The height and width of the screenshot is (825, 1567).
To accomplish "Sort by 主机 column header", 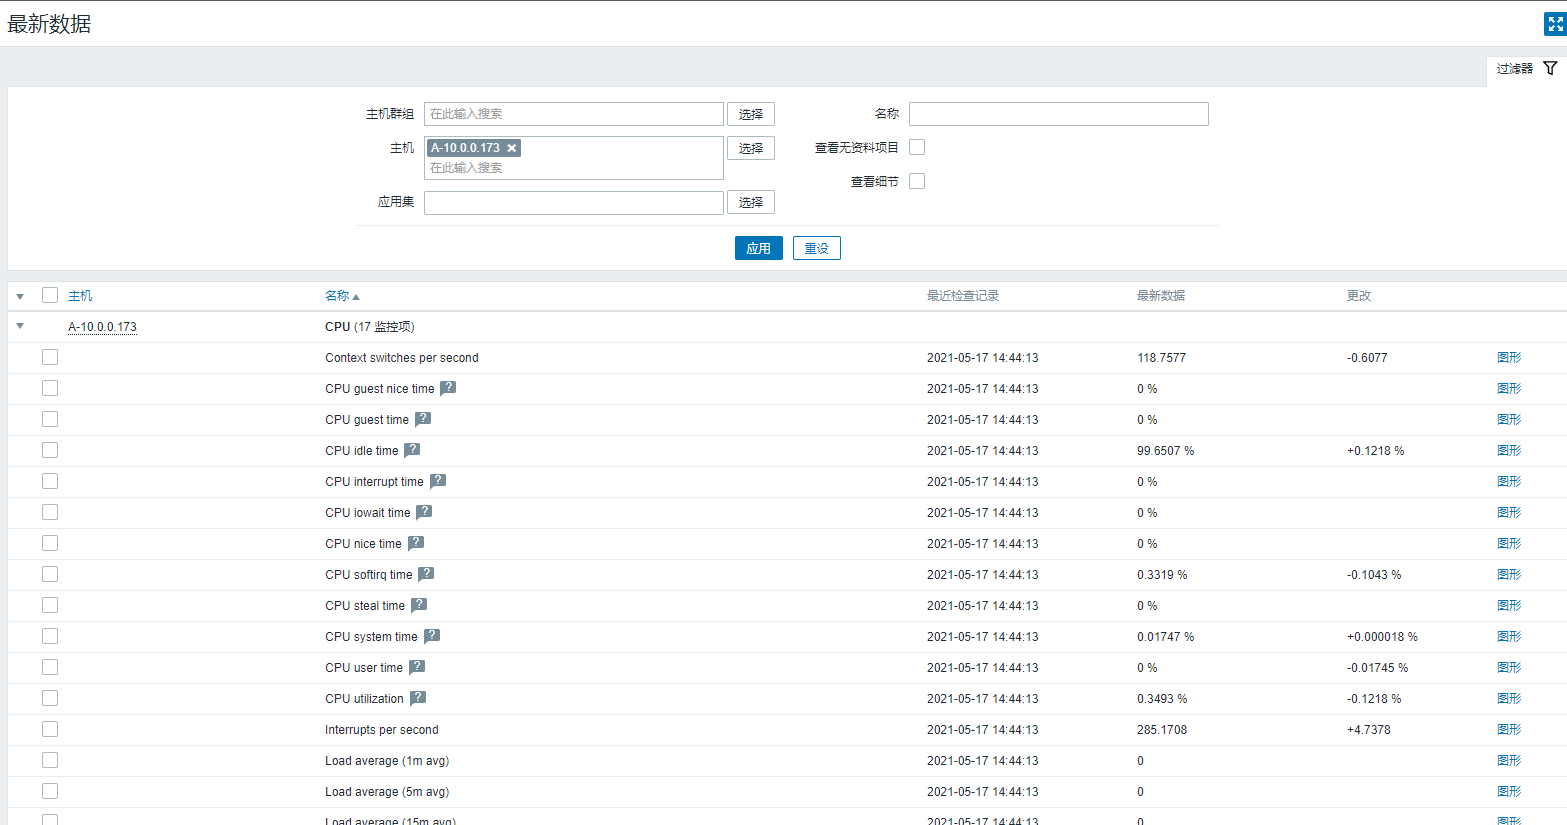I will [80, 296].
